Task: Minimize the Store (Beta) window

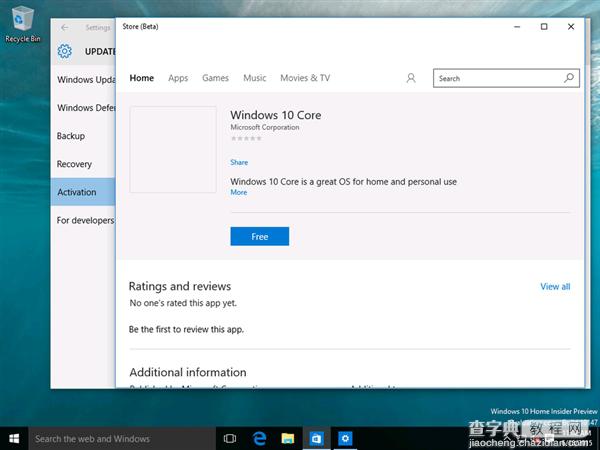Action: pos(517,27)
